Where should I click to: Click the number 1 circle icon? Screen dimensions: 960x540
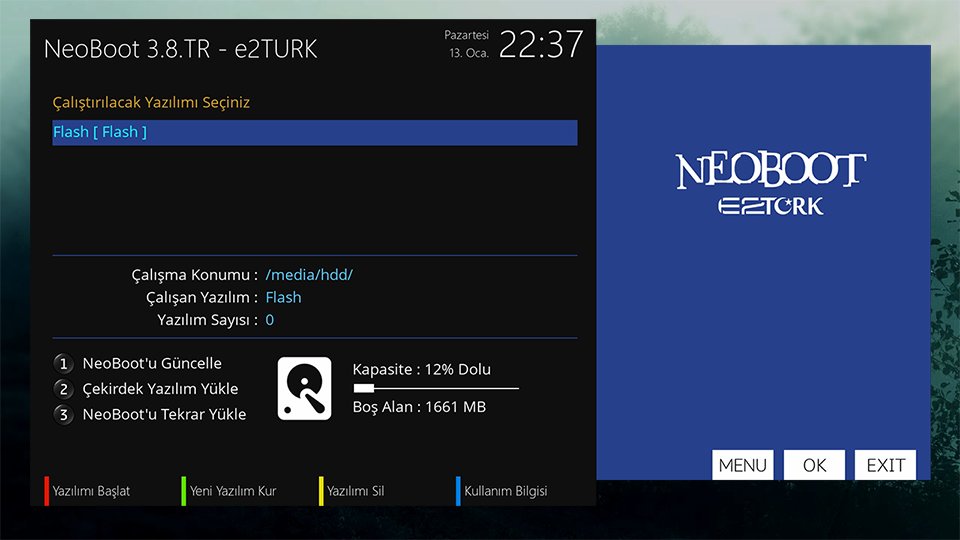point(63,364)
